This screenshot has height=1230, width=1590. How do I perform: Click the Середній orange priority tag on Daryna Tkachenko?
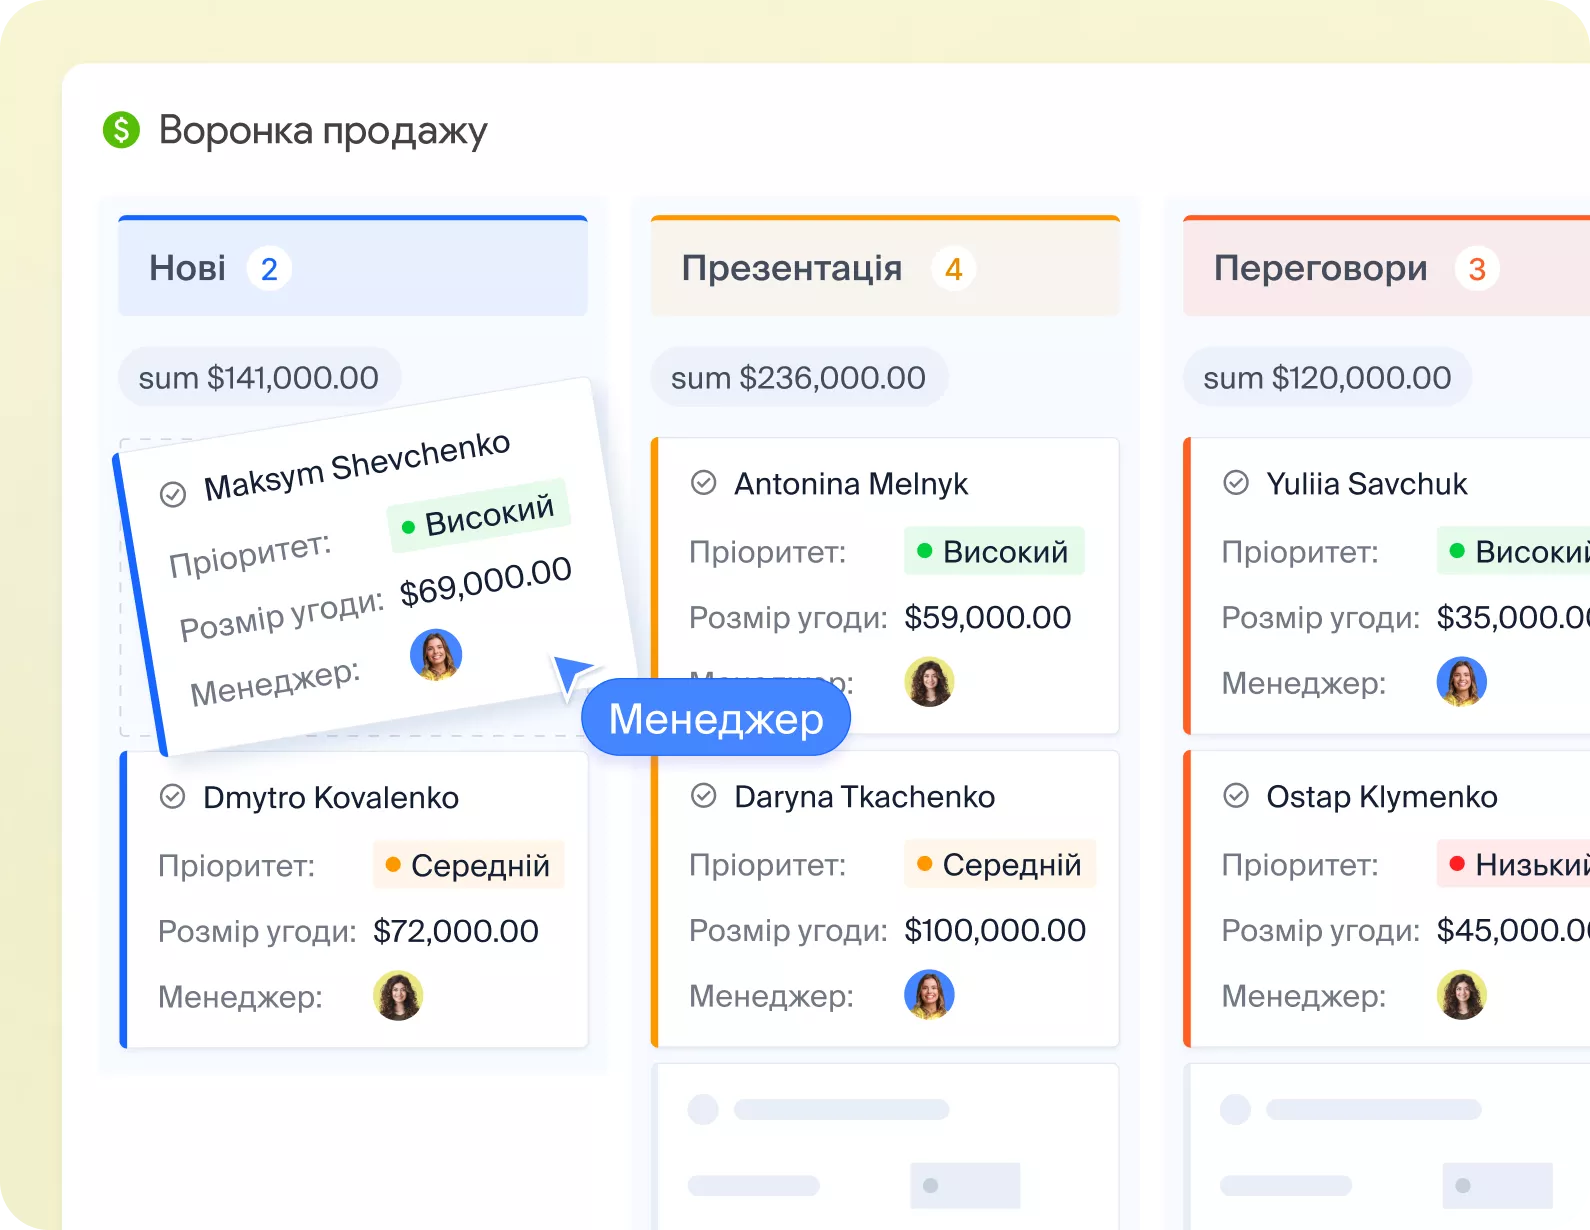pos(999,864)
